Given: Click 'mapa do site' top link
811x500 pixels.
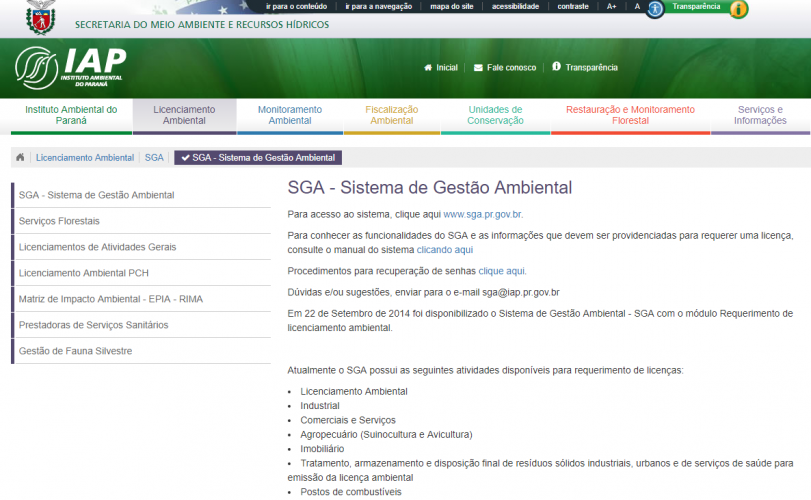Looking at the screenshot, I should [x=452, y=6].
